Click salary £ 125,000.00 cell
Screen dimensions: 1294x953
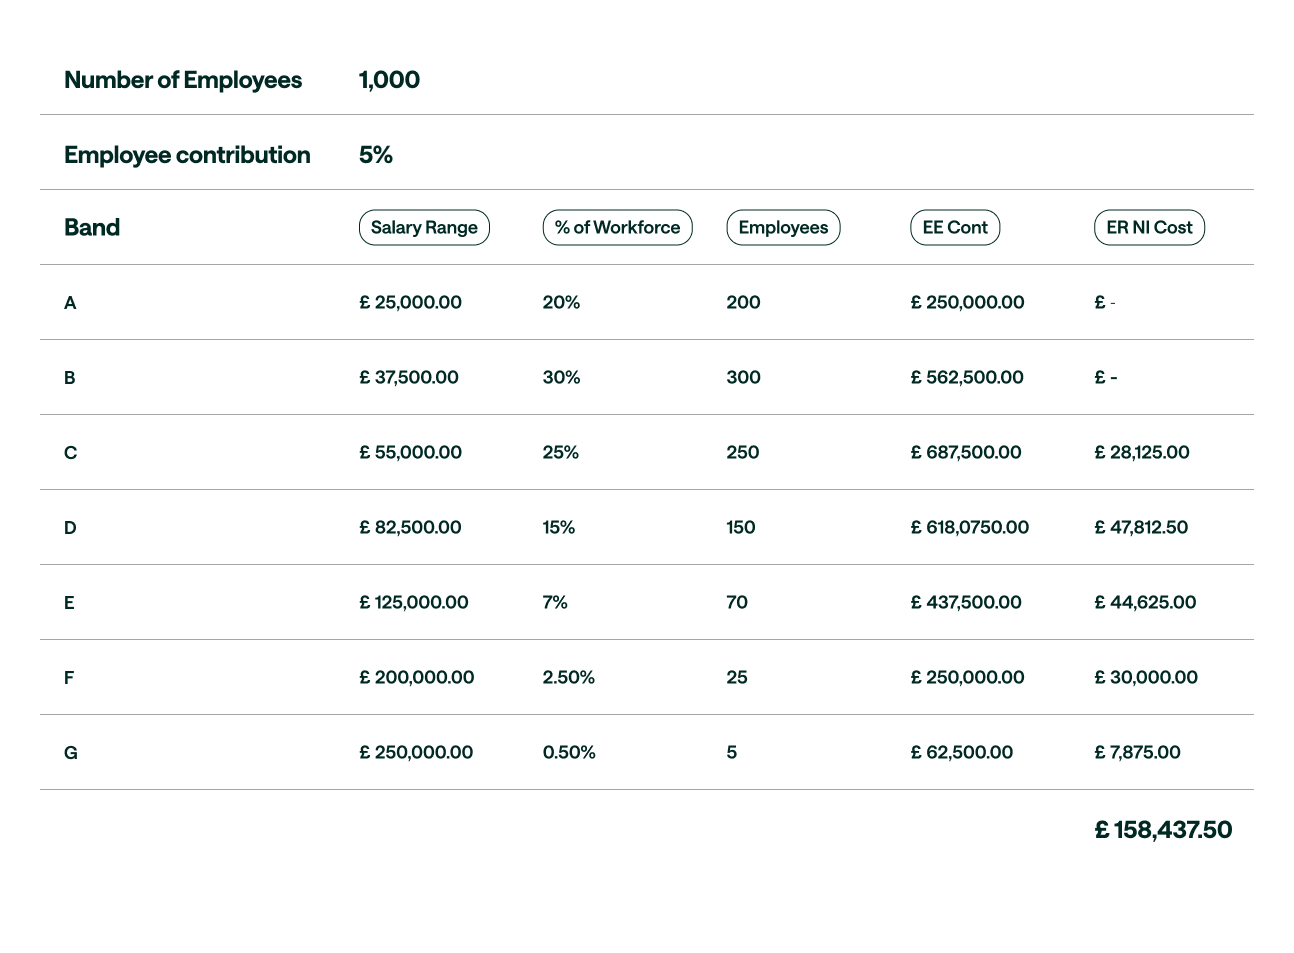414,602
